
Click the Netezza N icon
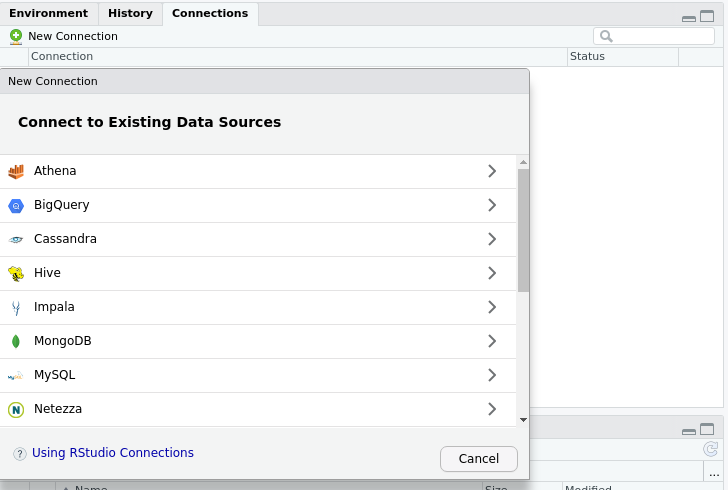tap(16, 409)
